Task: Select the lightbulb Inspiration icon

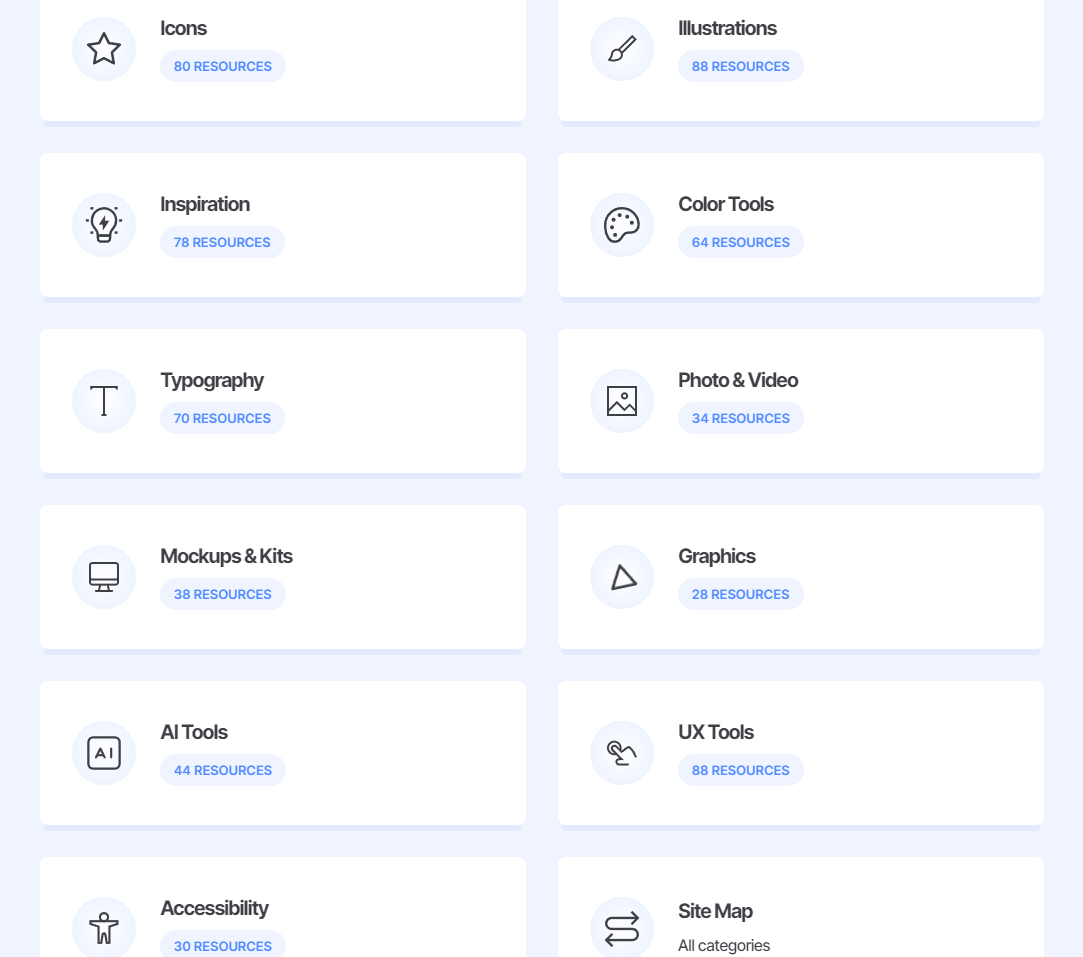Action: 104,225
